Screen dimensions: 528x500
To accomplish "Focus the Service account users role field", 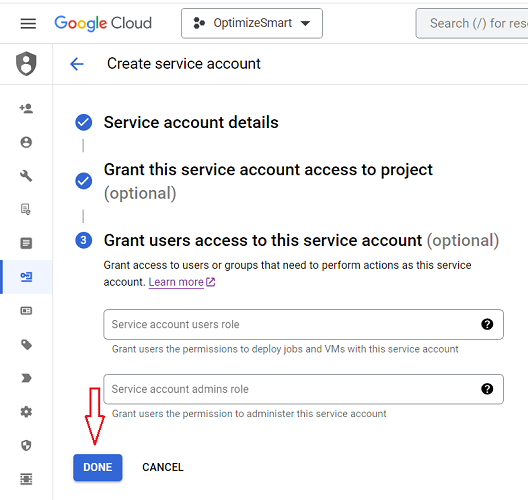I will click(x=303, y=324).
